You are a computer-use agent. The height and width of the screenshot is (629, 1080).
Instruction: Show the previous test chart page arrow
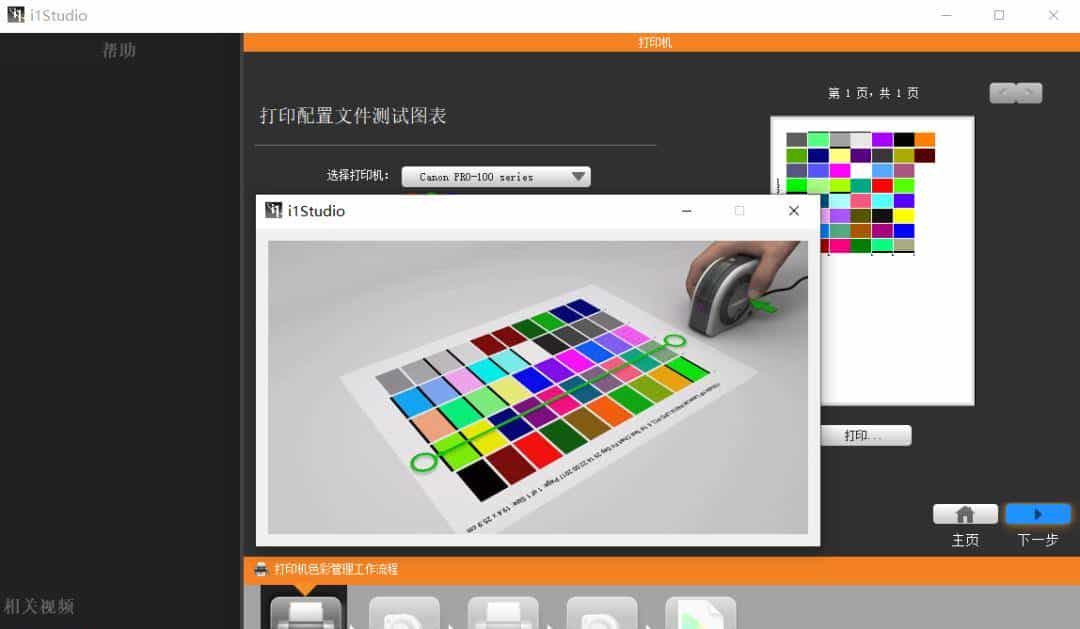1003,93
